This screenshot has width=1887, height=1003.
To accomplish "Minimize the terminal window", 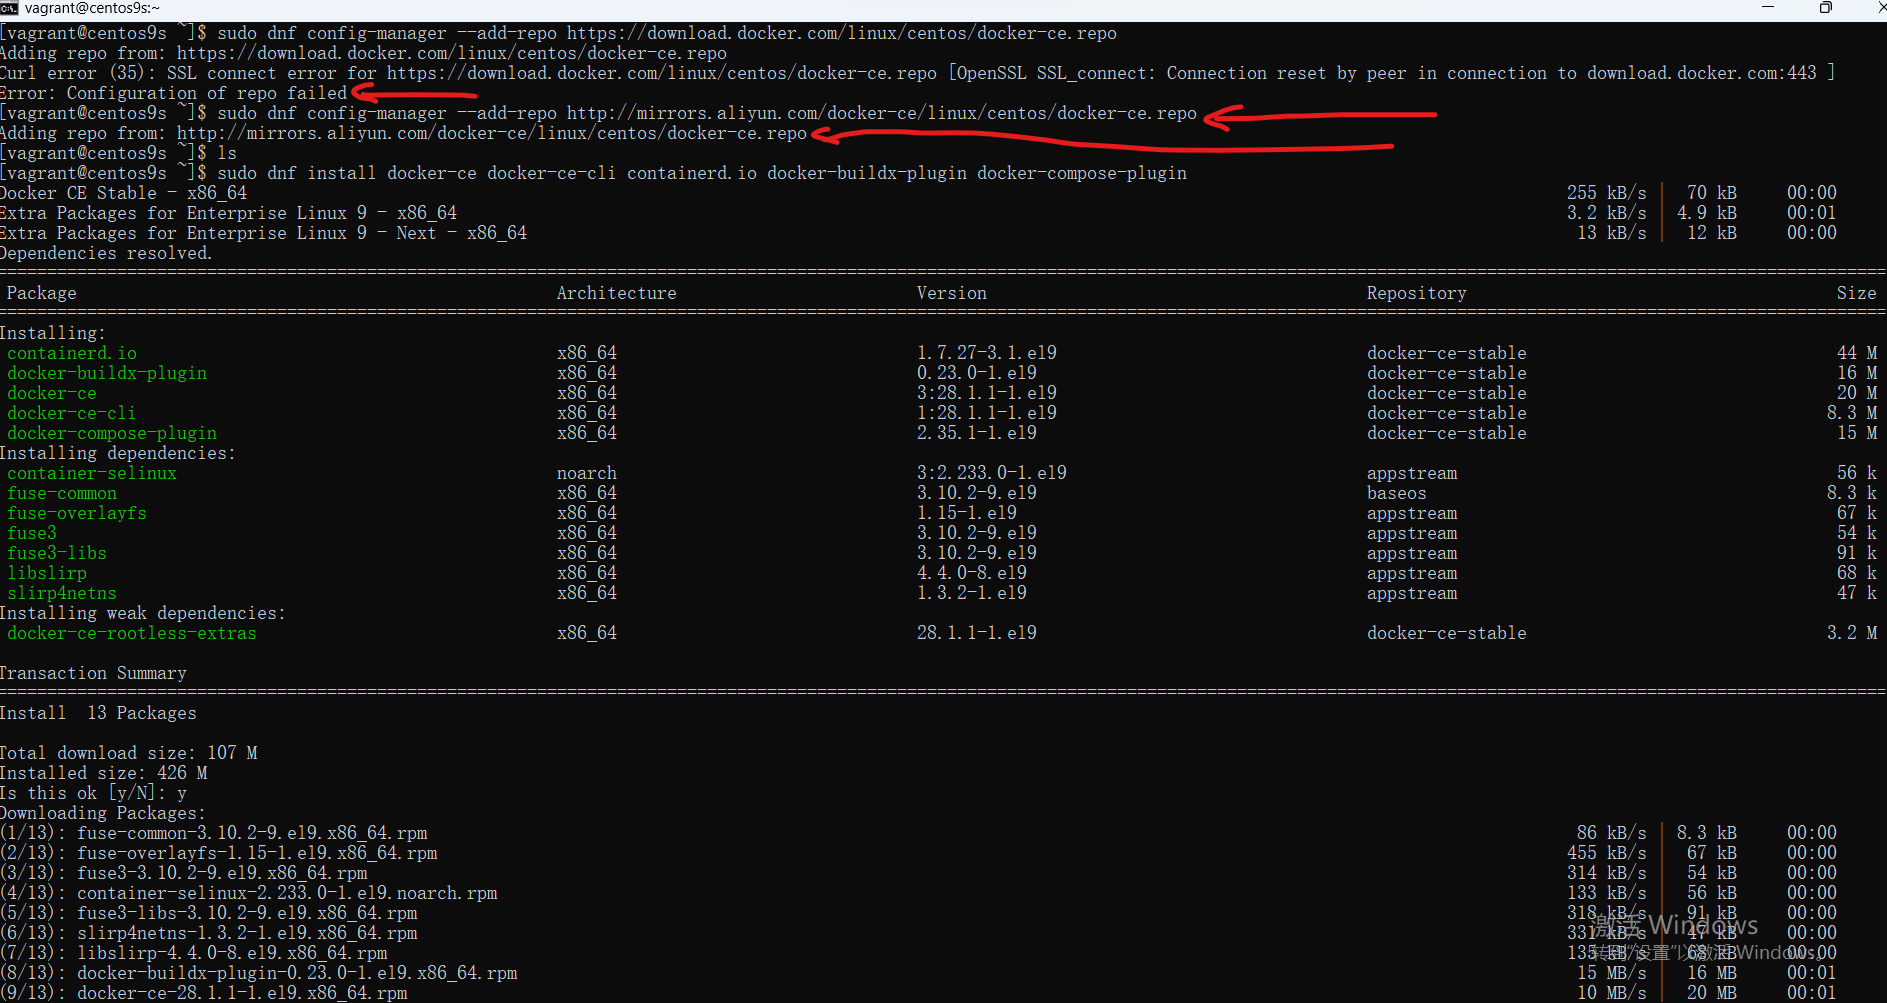I will click(x=1767, y=8).
